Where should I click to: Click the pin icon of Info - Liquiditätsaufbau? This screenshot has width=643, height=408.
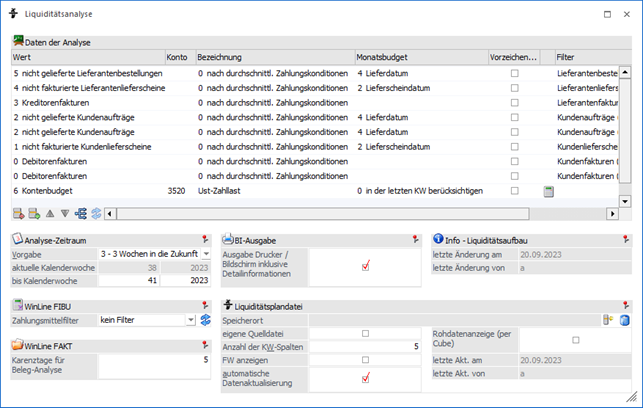[625, 239]
